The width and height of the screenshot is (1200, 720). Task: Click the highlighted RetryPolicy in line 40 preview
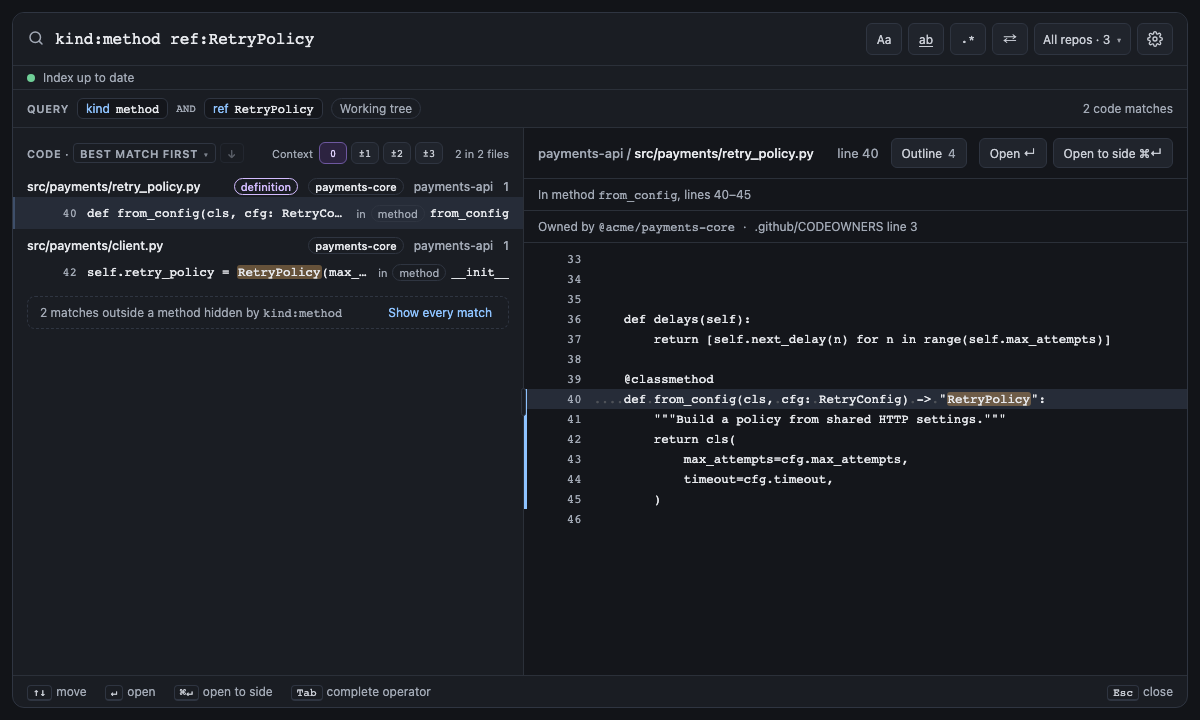(988, 399)
